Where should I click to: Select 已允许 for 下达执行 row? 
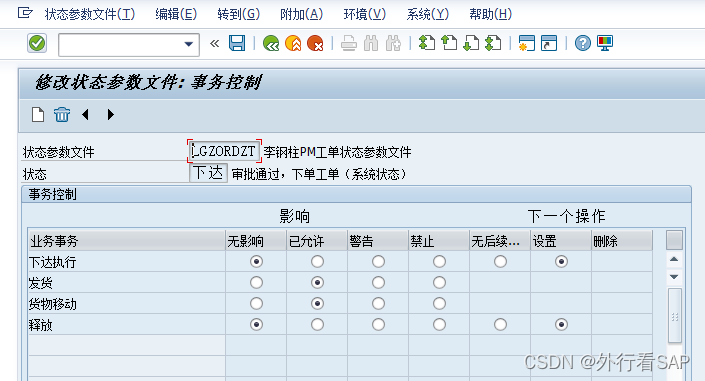317,261
